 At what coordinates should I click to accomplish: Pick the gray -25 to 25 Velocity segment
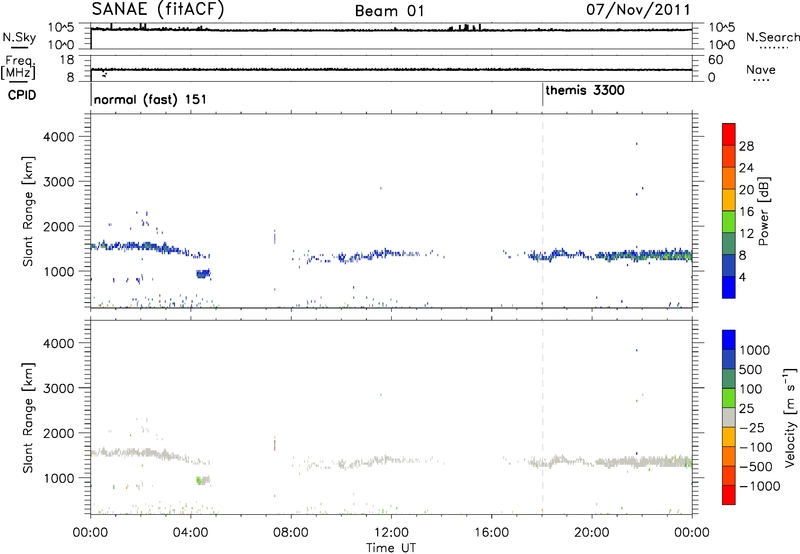[729, 418]
